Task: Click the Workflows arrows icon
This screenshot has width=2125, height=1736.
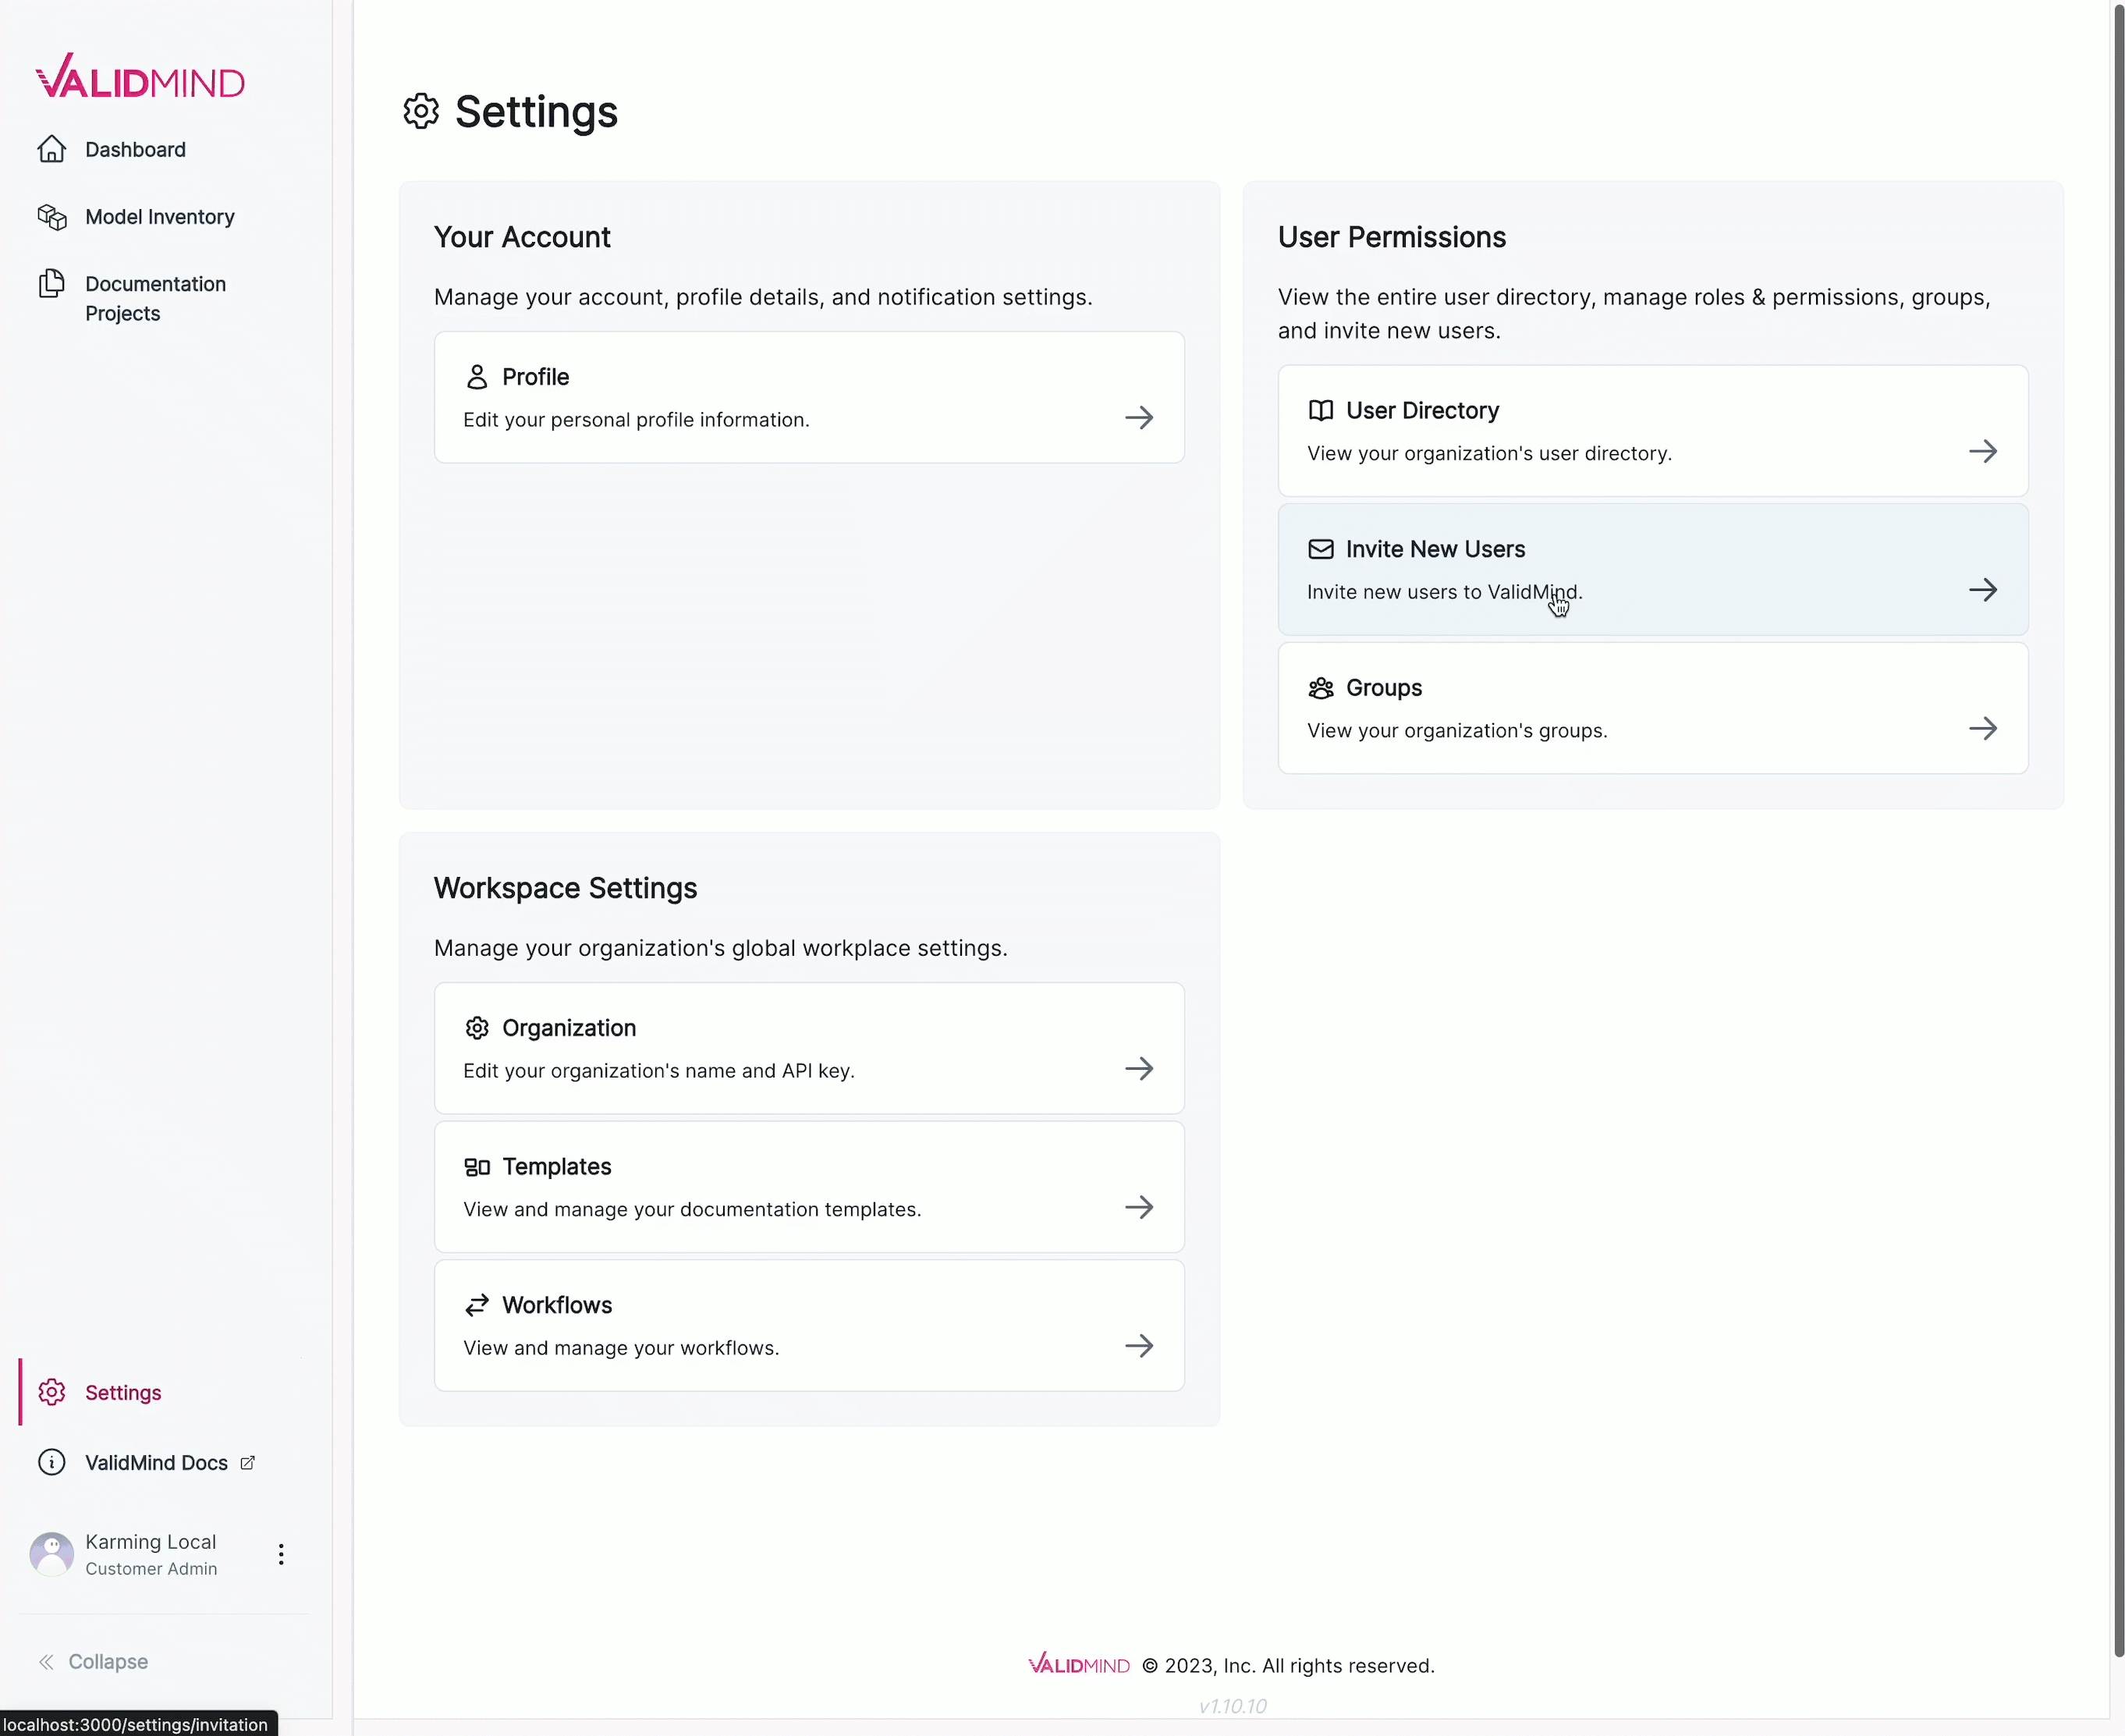Action: [x=477, y=1305]
